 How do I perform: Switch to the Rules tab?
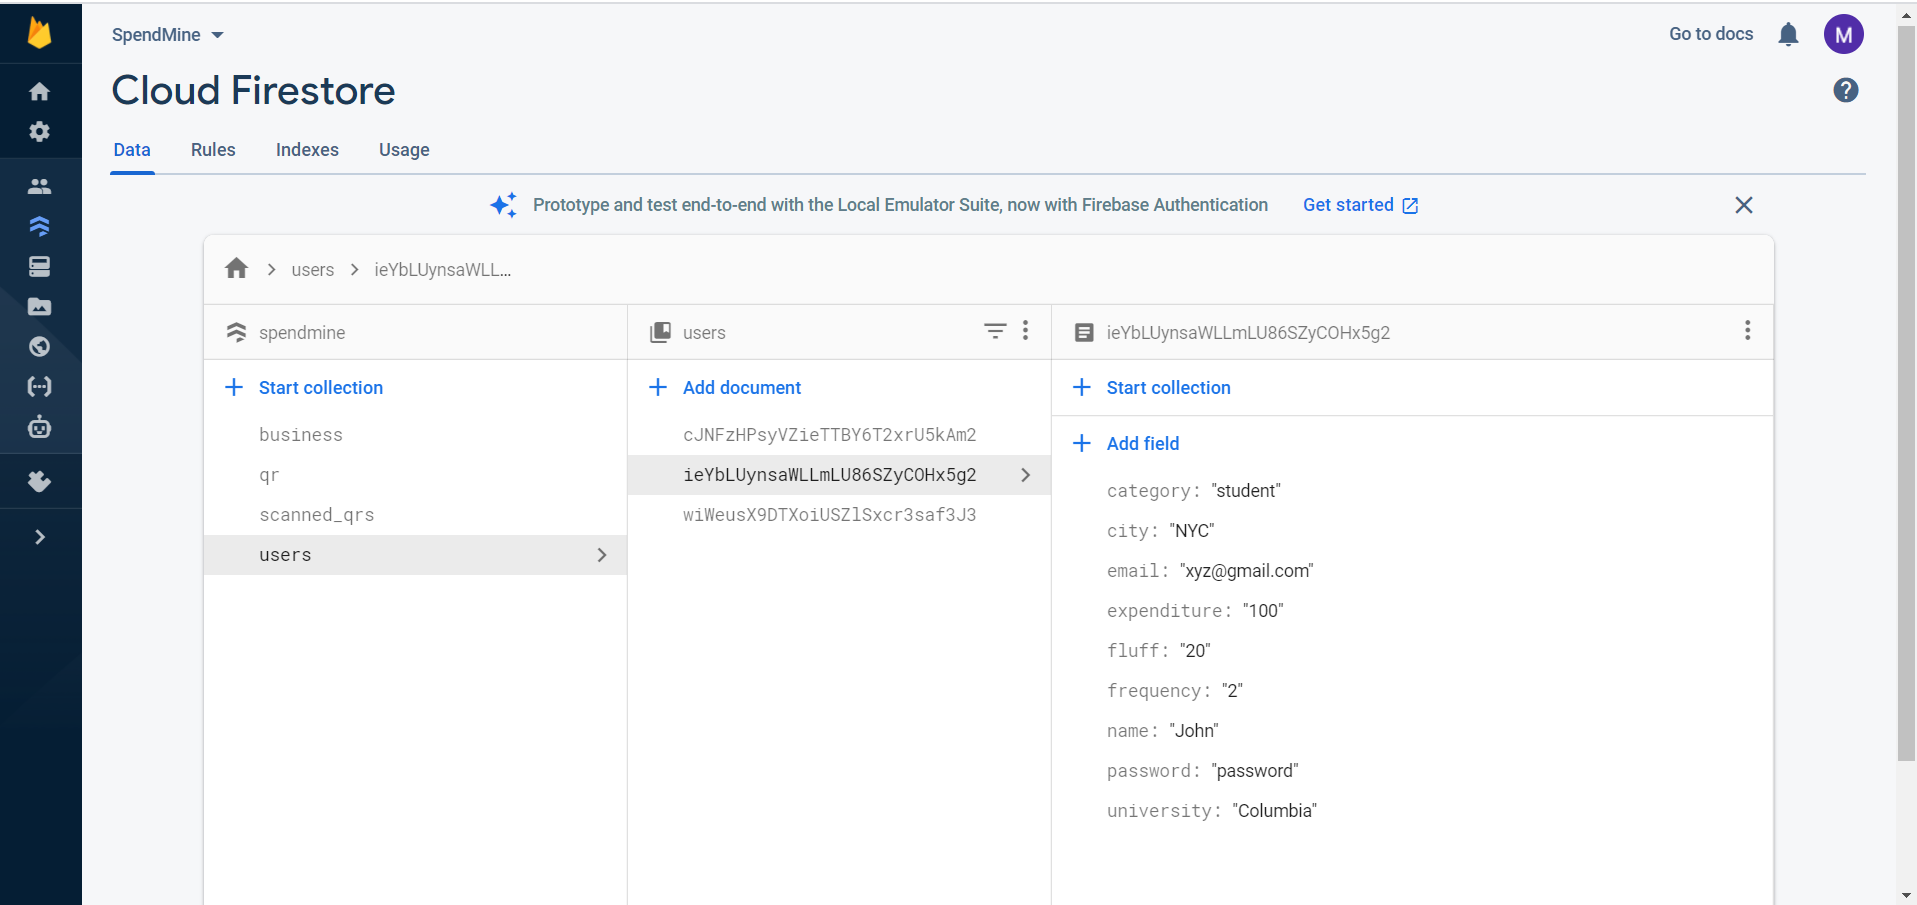(x=213, y=150)
